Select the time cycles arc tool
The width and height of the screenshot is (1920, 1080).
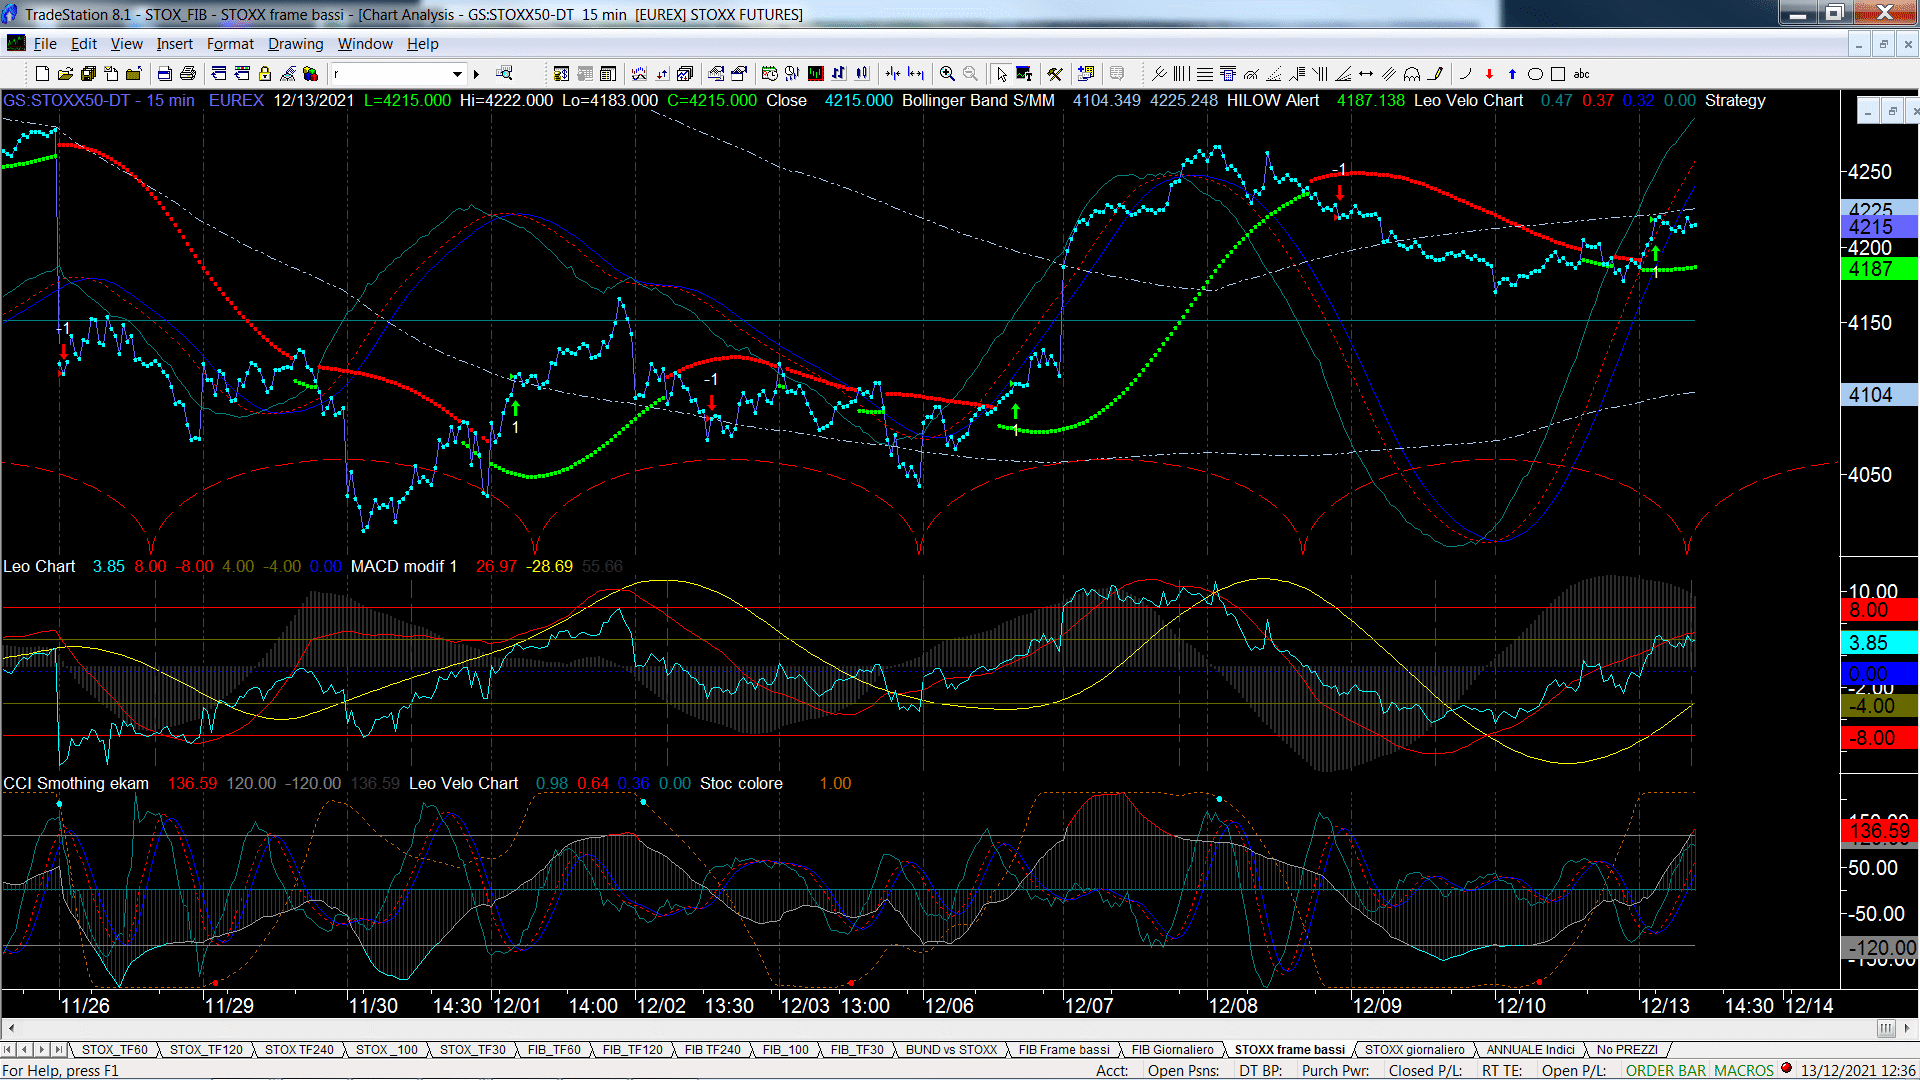click(1412, 74)
